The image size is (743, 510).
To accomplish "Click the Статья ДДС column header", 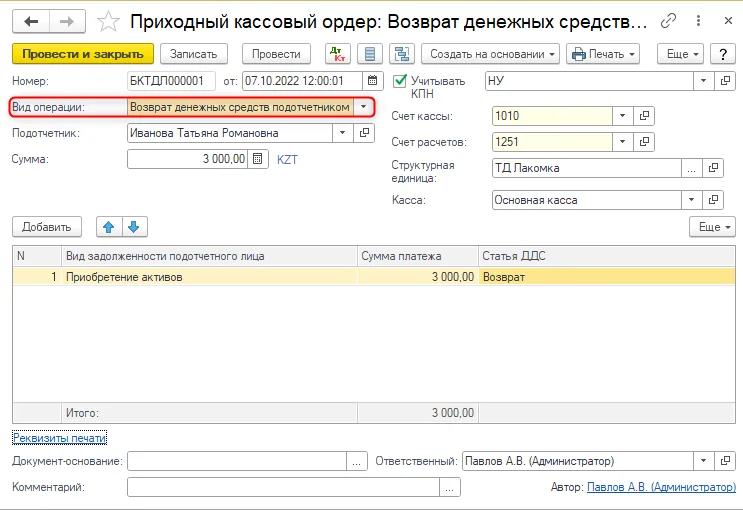I will [x=607, y=256].
